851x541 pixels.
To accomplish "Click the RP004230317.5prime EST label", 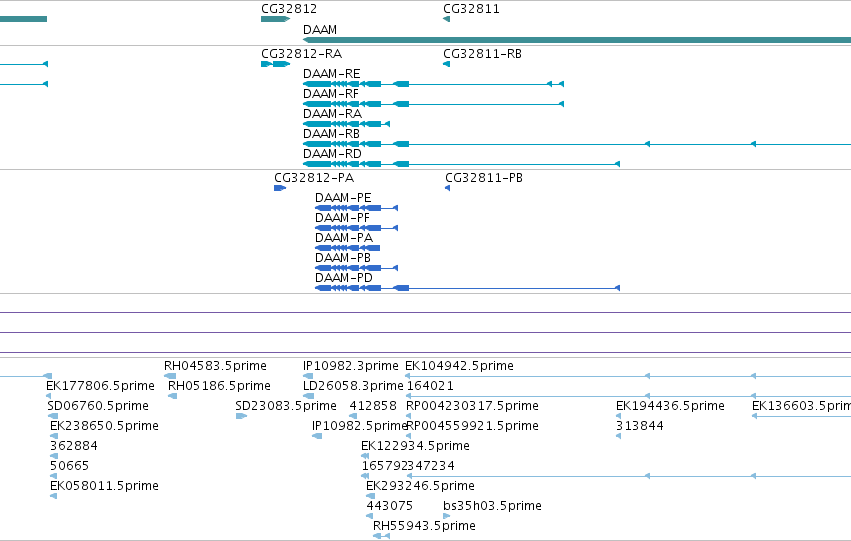I will pos(472,406).
